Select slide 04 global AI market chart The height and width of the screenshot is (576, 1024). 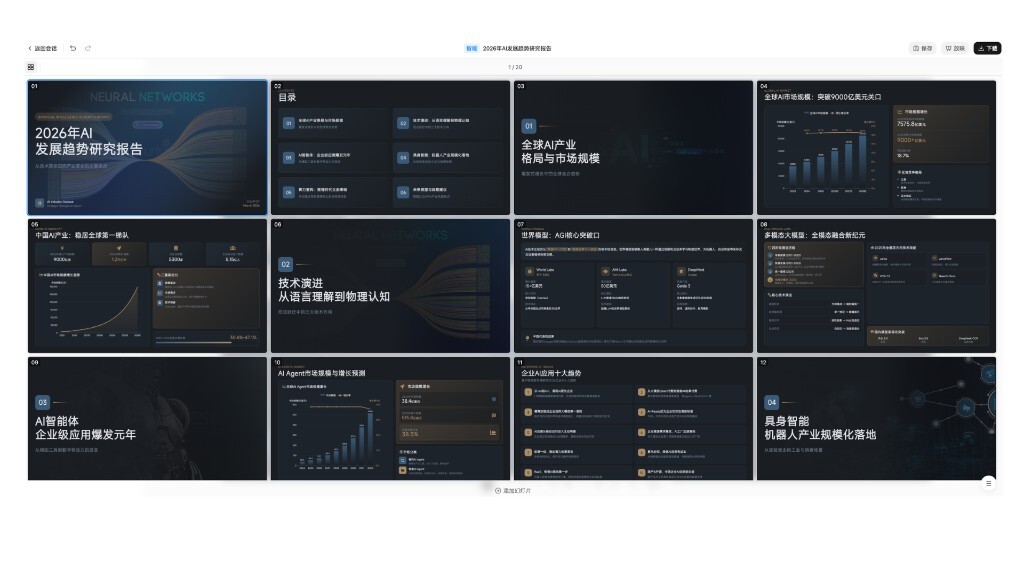876,147
